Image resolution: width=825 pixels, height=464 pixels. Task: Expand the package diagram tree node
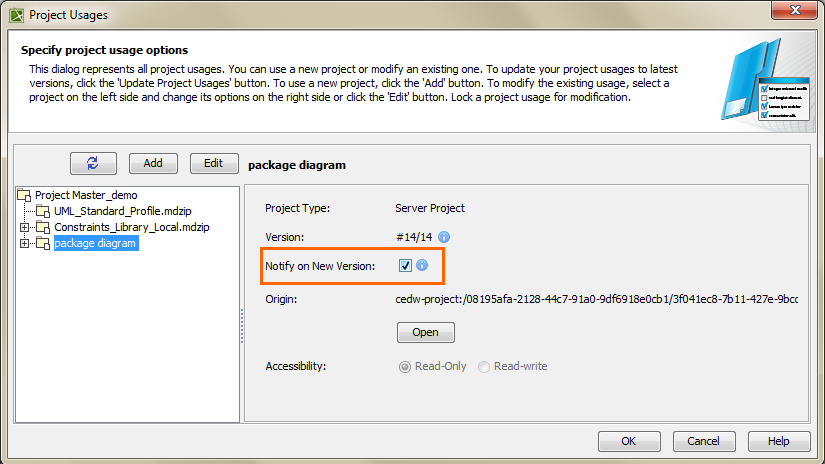coord(24,243)
